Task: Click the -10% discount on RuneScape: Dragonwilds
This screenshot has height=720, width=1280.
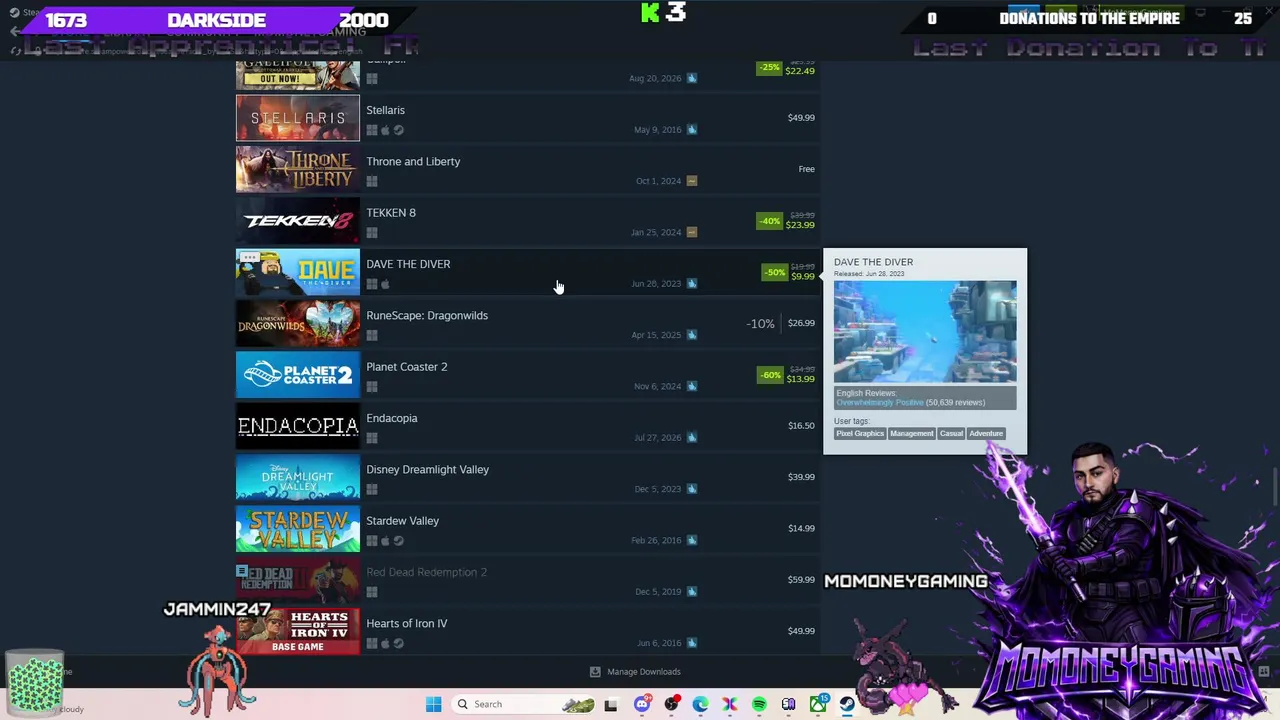Action: pyautogui.click(x=760, y=324)
